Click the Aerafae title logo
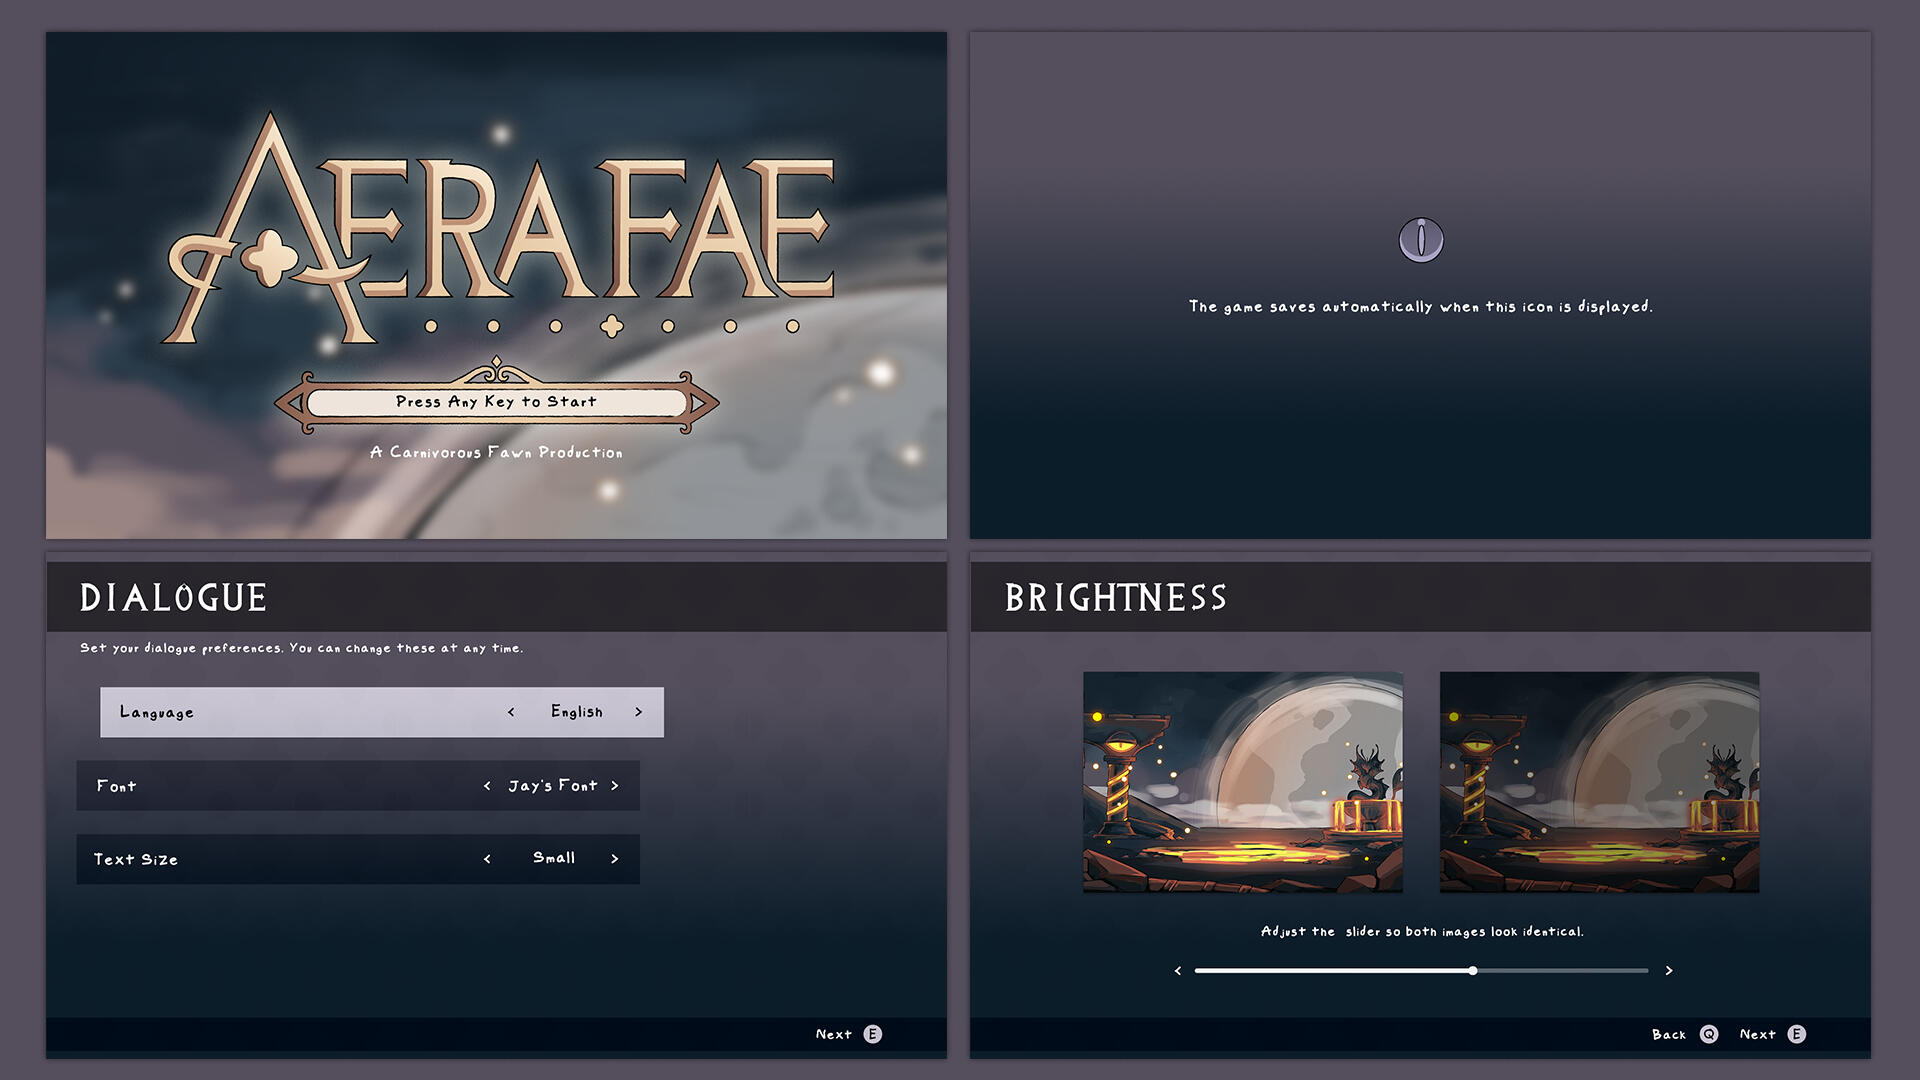This screenshot has width=1920, height=1080. pos(497,228)
